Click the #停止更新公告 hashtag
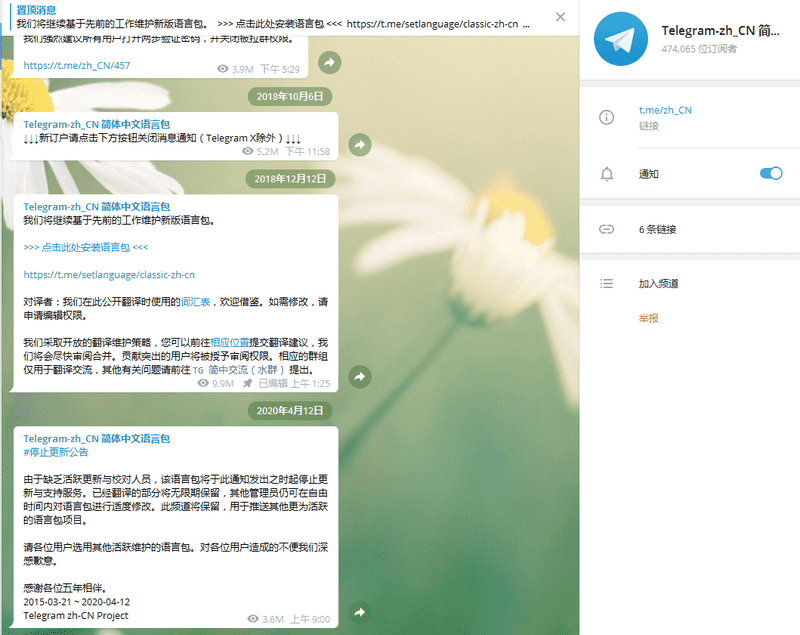Image resolution: width=800 pixels, height=635 pixels. tap(56, 452)
